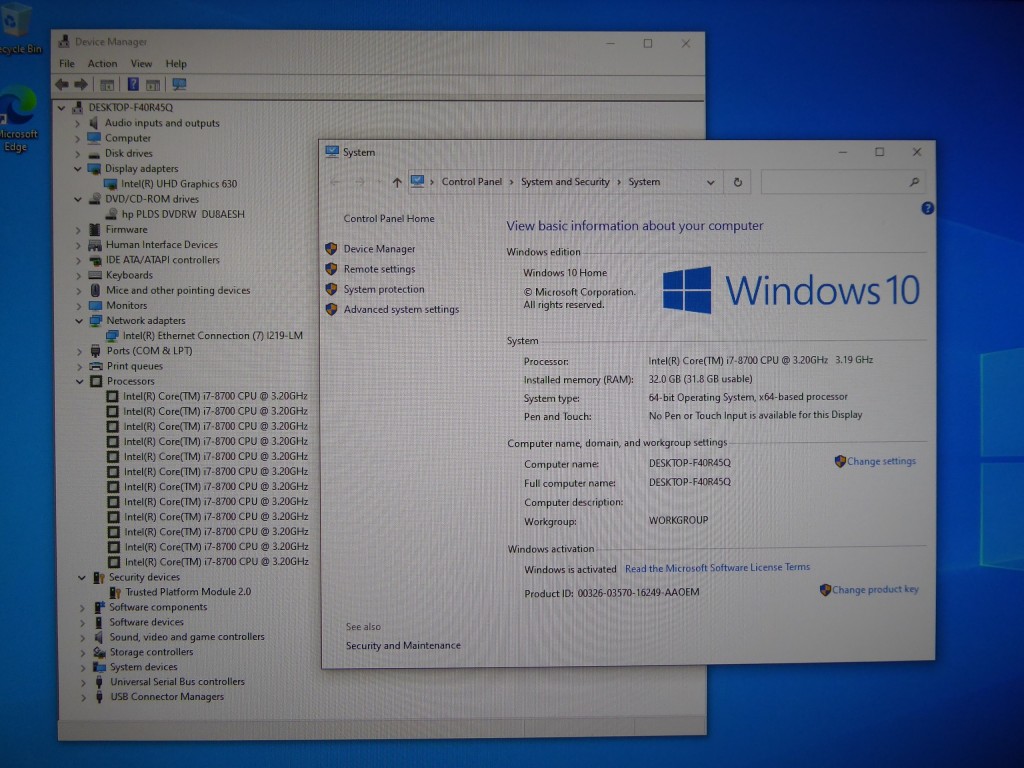Open the address bar history dropdown in System window
The width and height of the screenshot is (1024, 768).
click(711, 182)
